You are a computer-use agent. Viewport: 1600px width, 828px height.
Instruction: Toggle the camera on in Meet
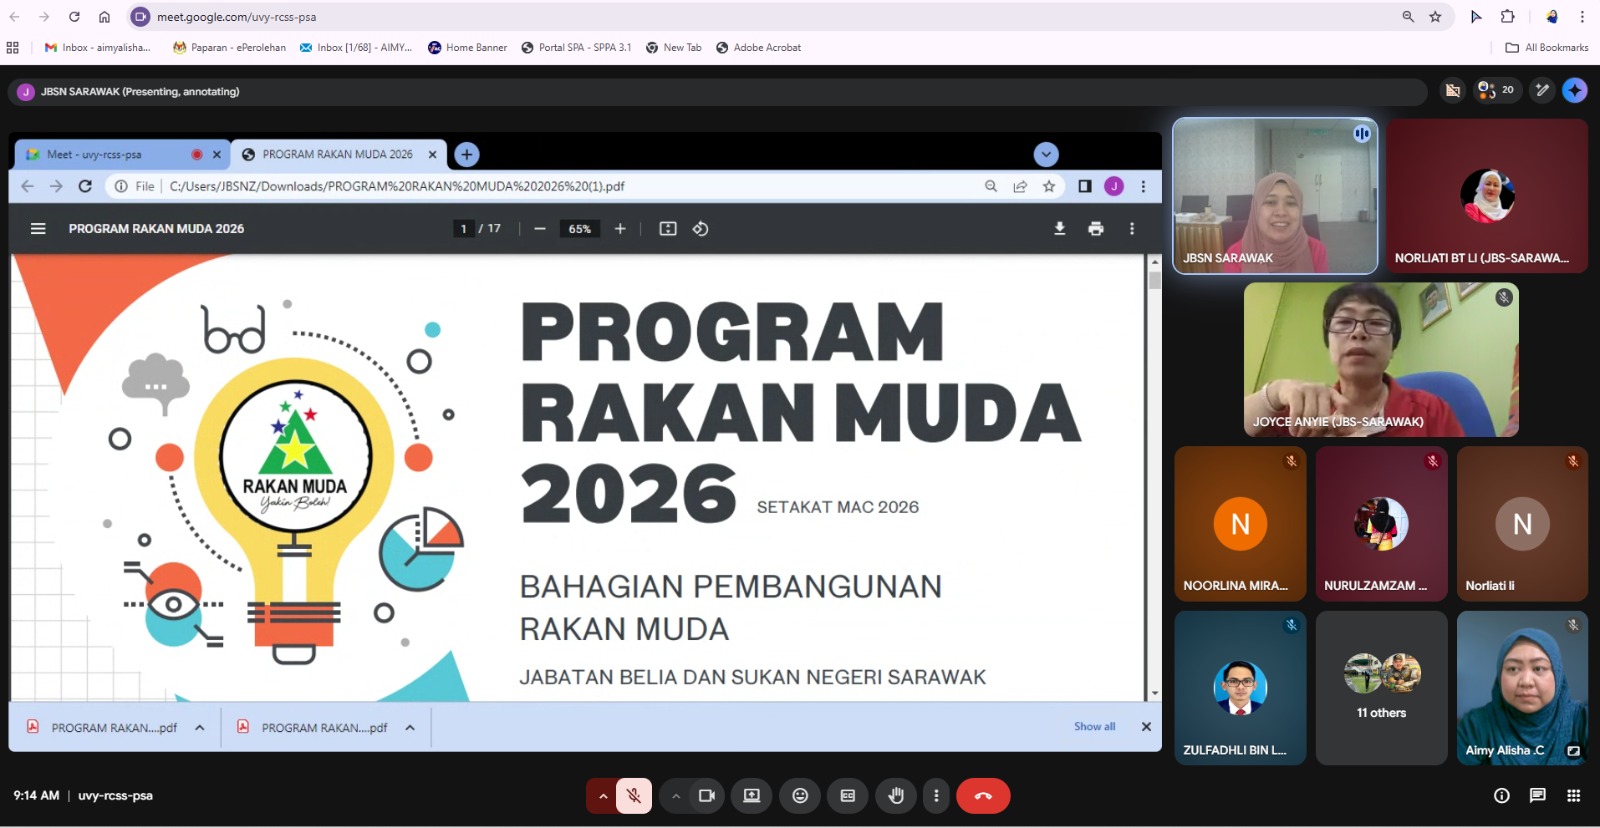coord(707,796)
